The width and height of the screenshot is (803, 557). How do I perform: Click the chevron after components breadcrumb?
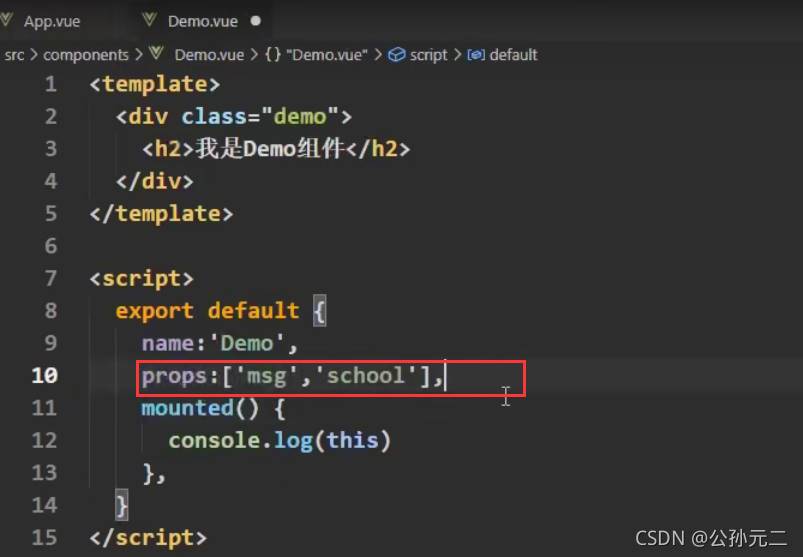click(x=139, y=54)
